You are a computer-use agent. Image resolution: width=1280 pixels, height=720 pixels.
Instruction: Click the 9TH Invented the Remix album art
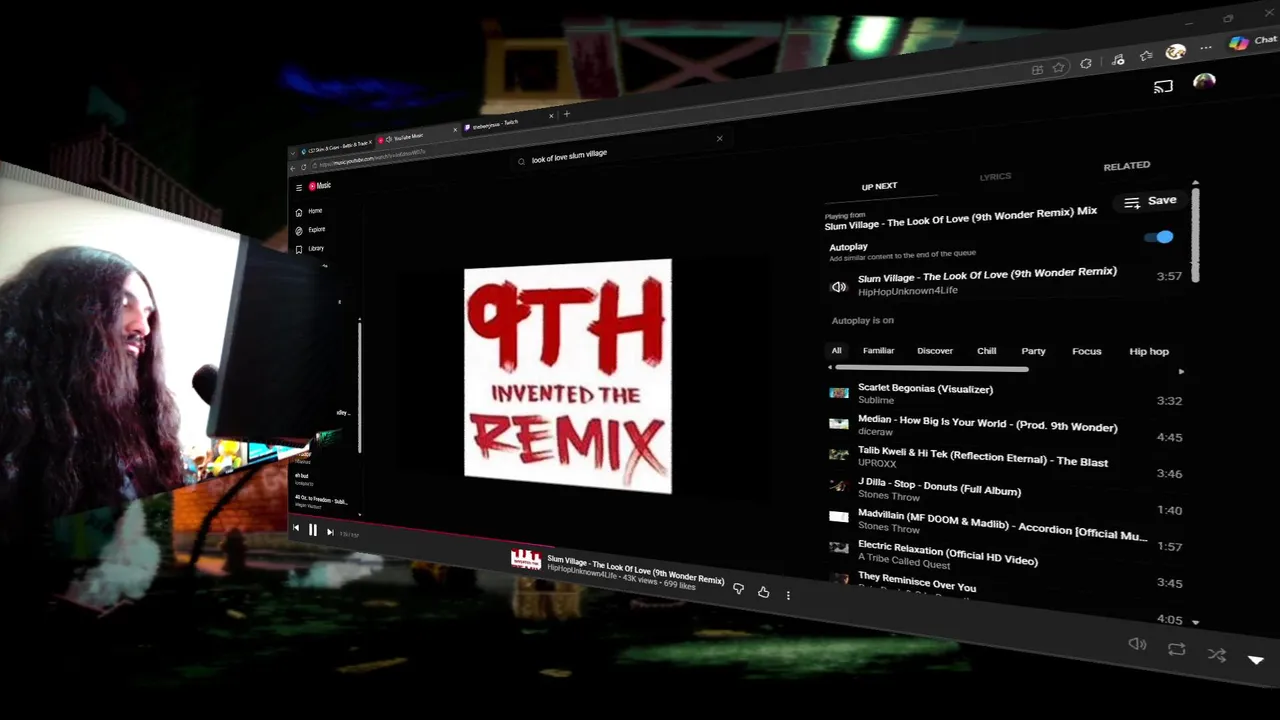click(568, 376)
